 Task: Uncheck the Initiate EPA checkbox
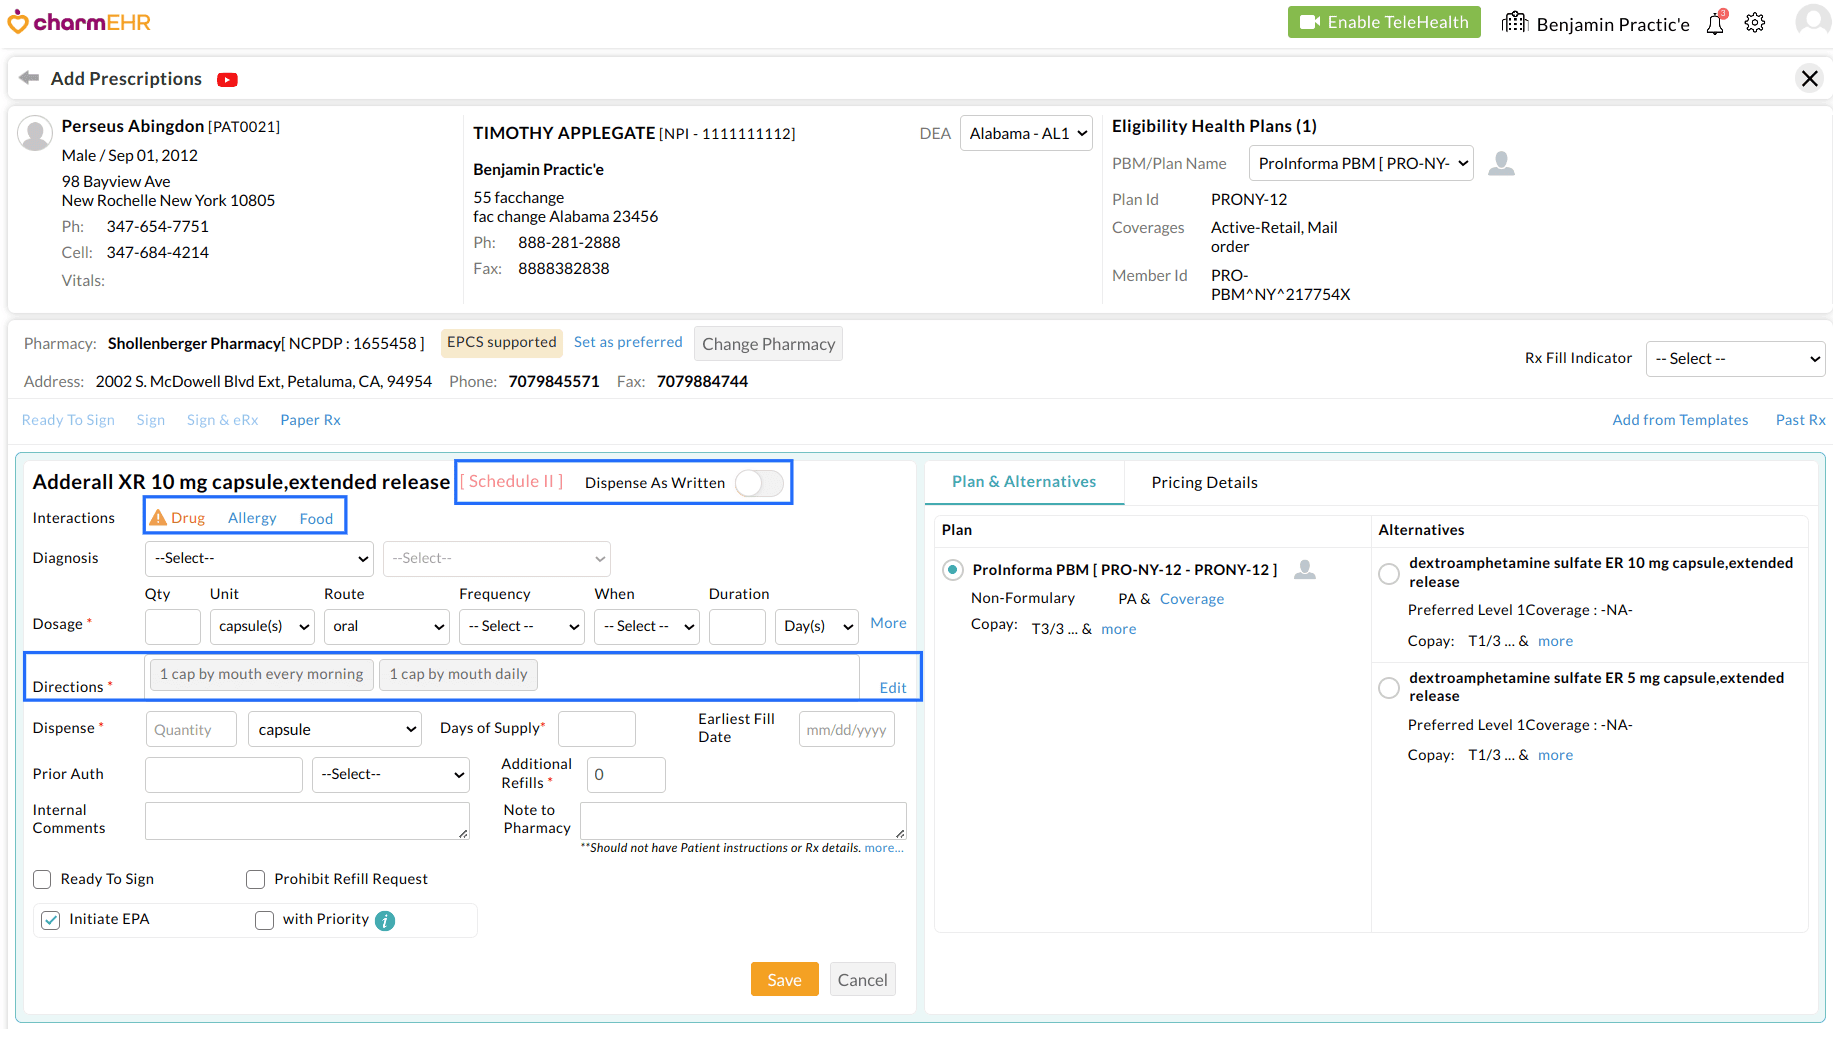point(51,920)
